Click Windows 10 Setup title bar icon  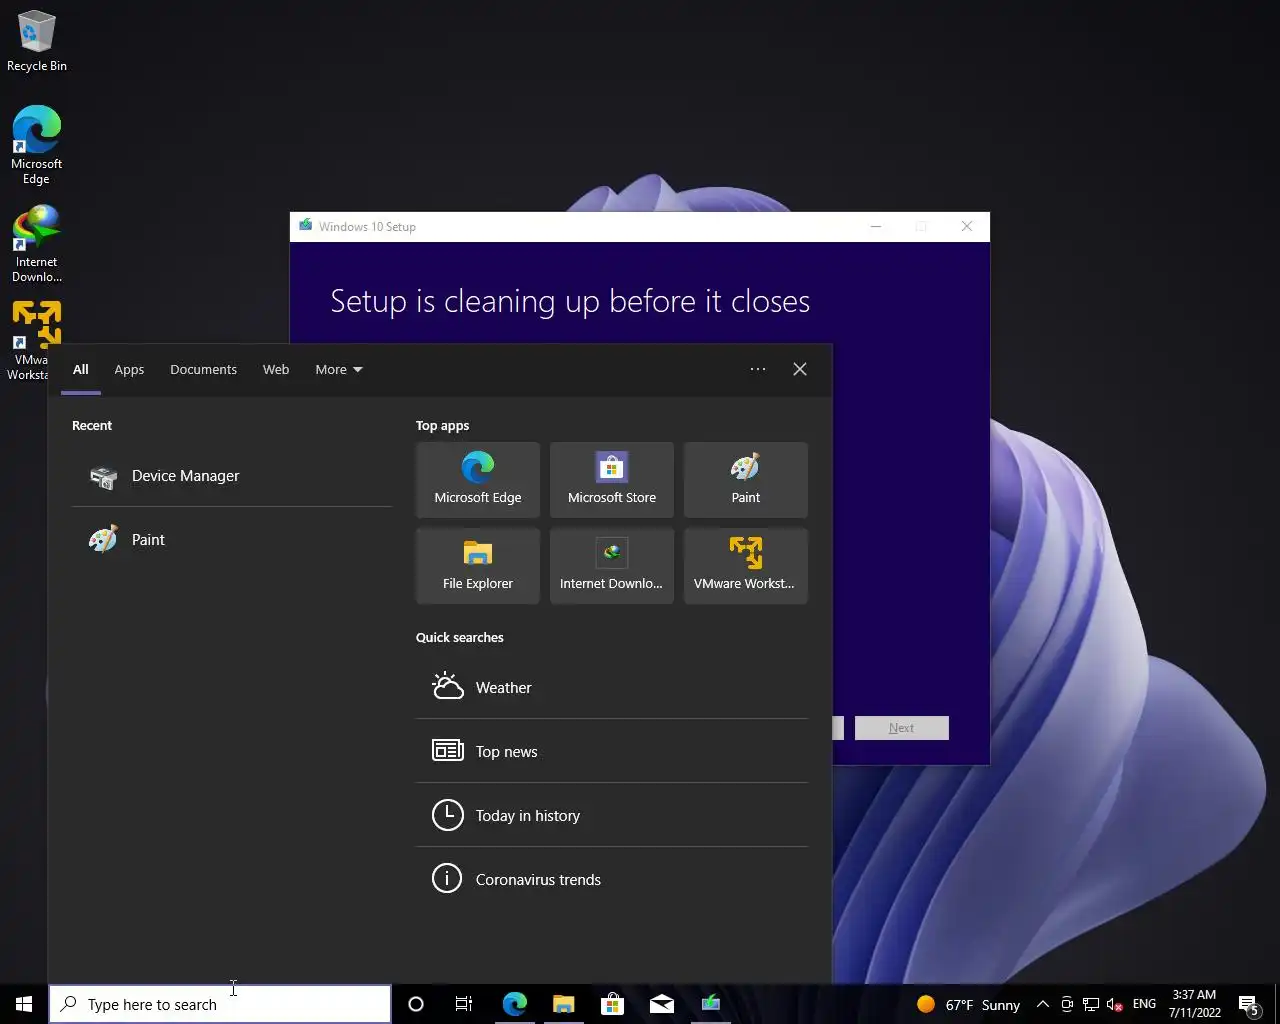coord(305,226)
